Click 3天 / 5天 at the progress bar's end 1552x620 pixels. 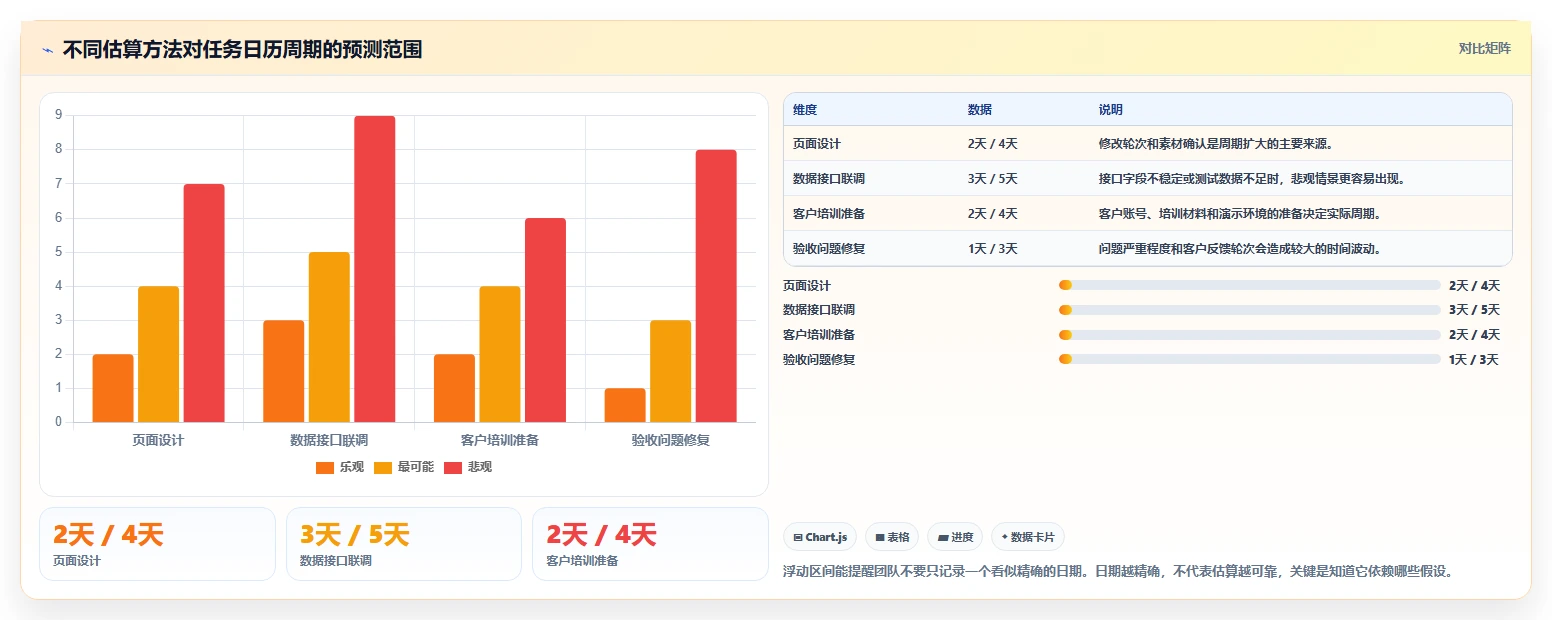pos(1474,310)
